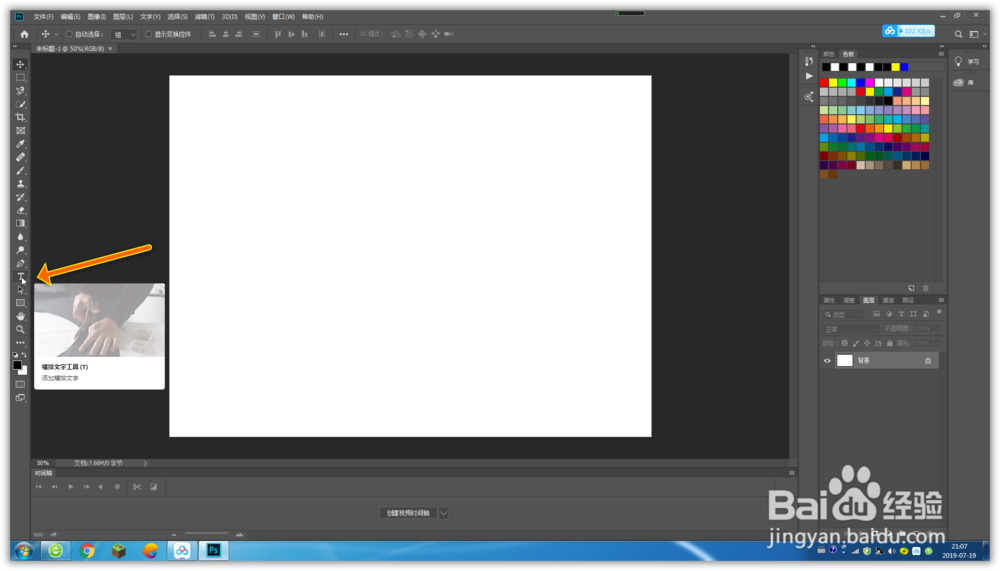Select the Zoom tool in the toolbox
Screen dimensions: 1000x571
point(20,330)
